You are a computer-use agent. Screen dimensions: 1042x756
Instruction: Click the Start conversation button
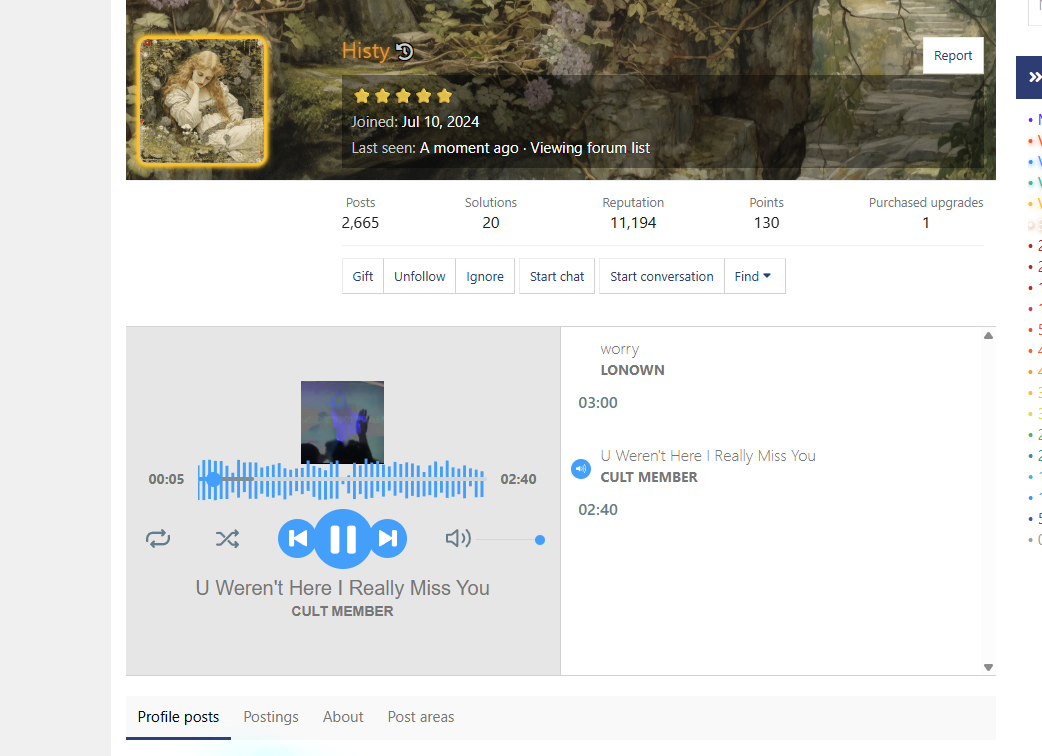[x=661, y=276]
